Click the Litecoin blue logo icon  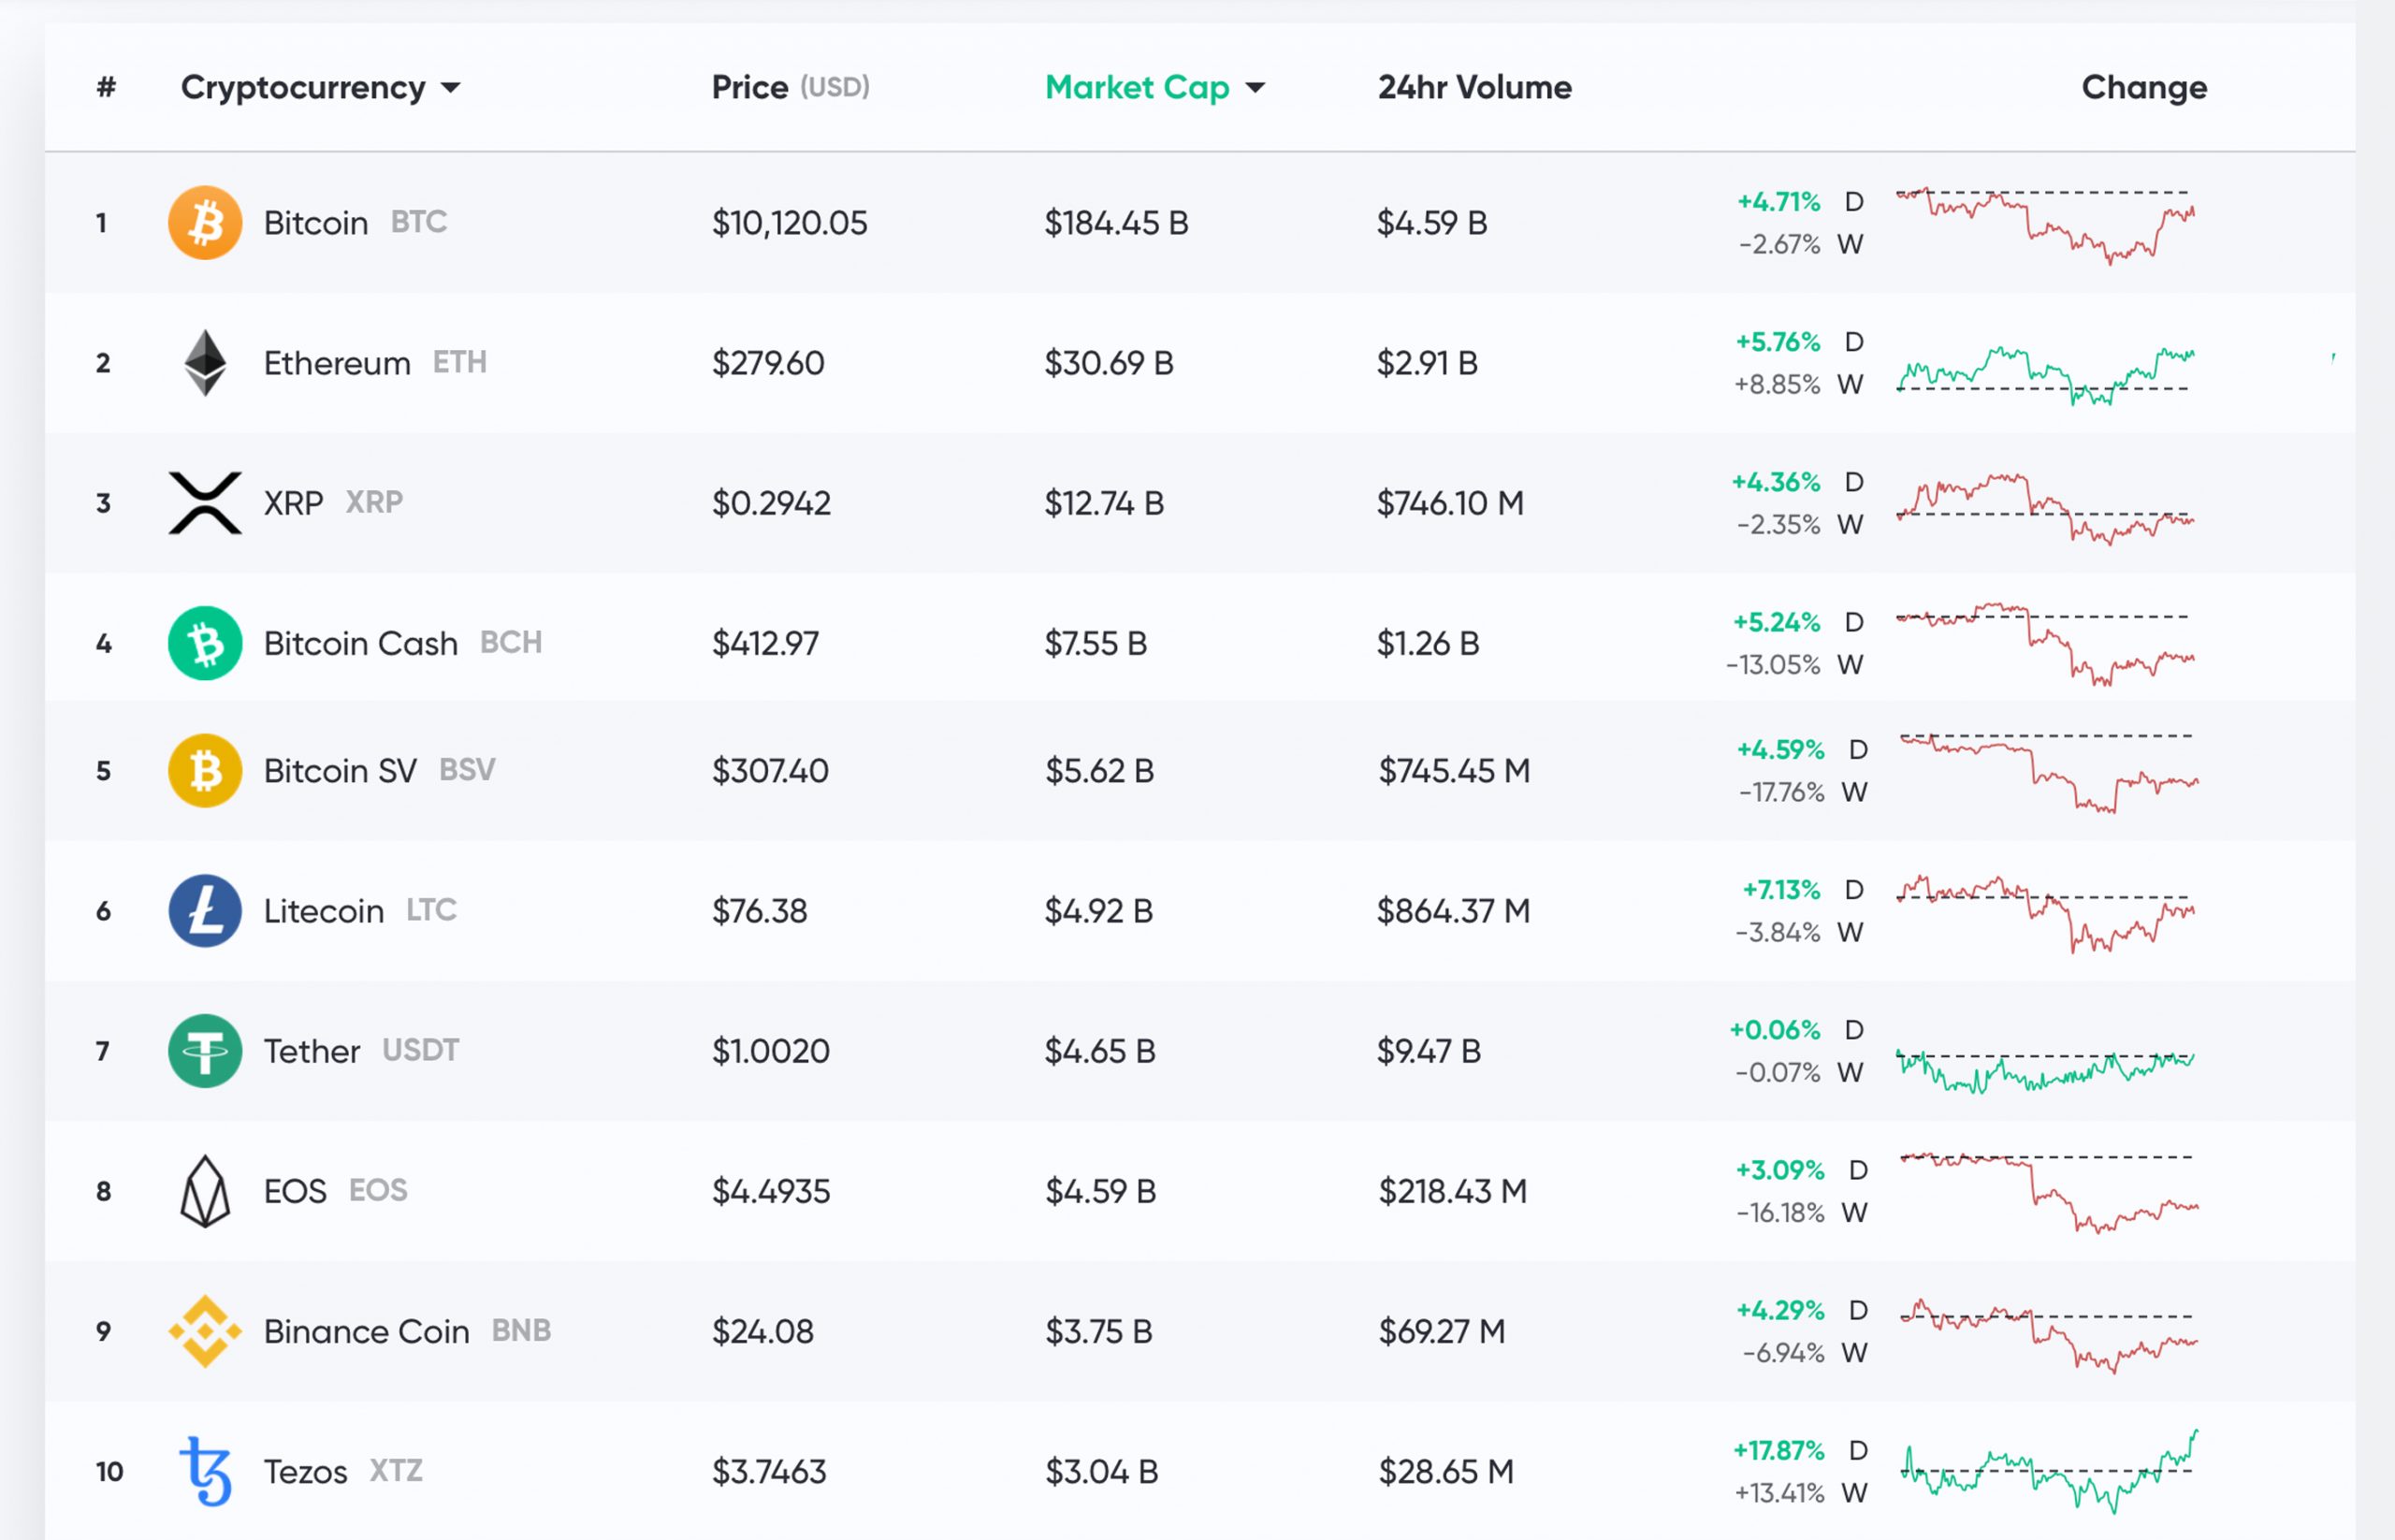click(205, 911)
